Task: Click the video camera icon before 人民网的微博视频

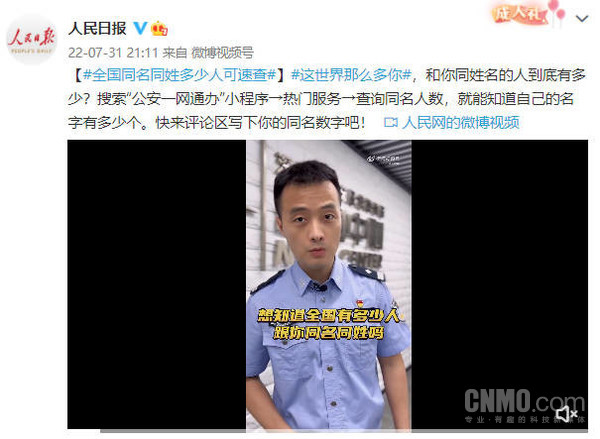Action: coord(391,122)
